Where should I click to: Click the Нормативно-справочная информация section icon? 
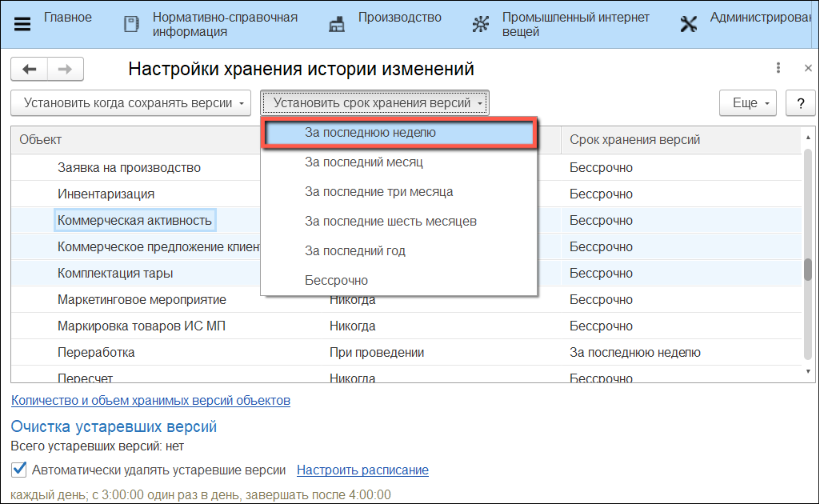[x=130, y=24]
